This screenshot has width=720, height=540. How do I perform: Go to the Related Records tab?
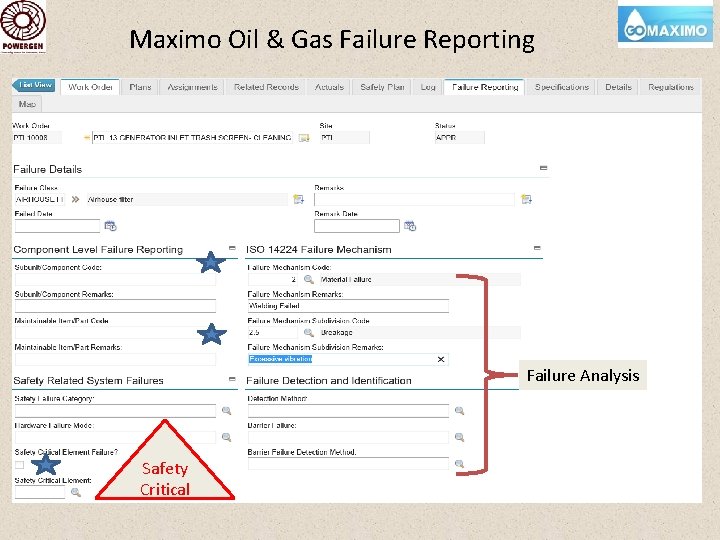coord(266,87)
